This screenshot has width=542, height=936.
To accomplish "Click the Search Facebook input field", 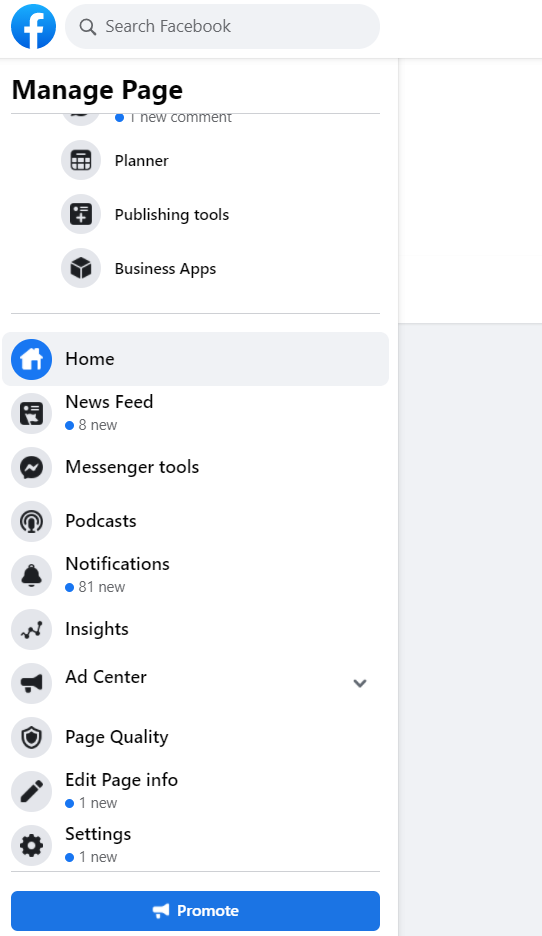I will pos(222,26).
